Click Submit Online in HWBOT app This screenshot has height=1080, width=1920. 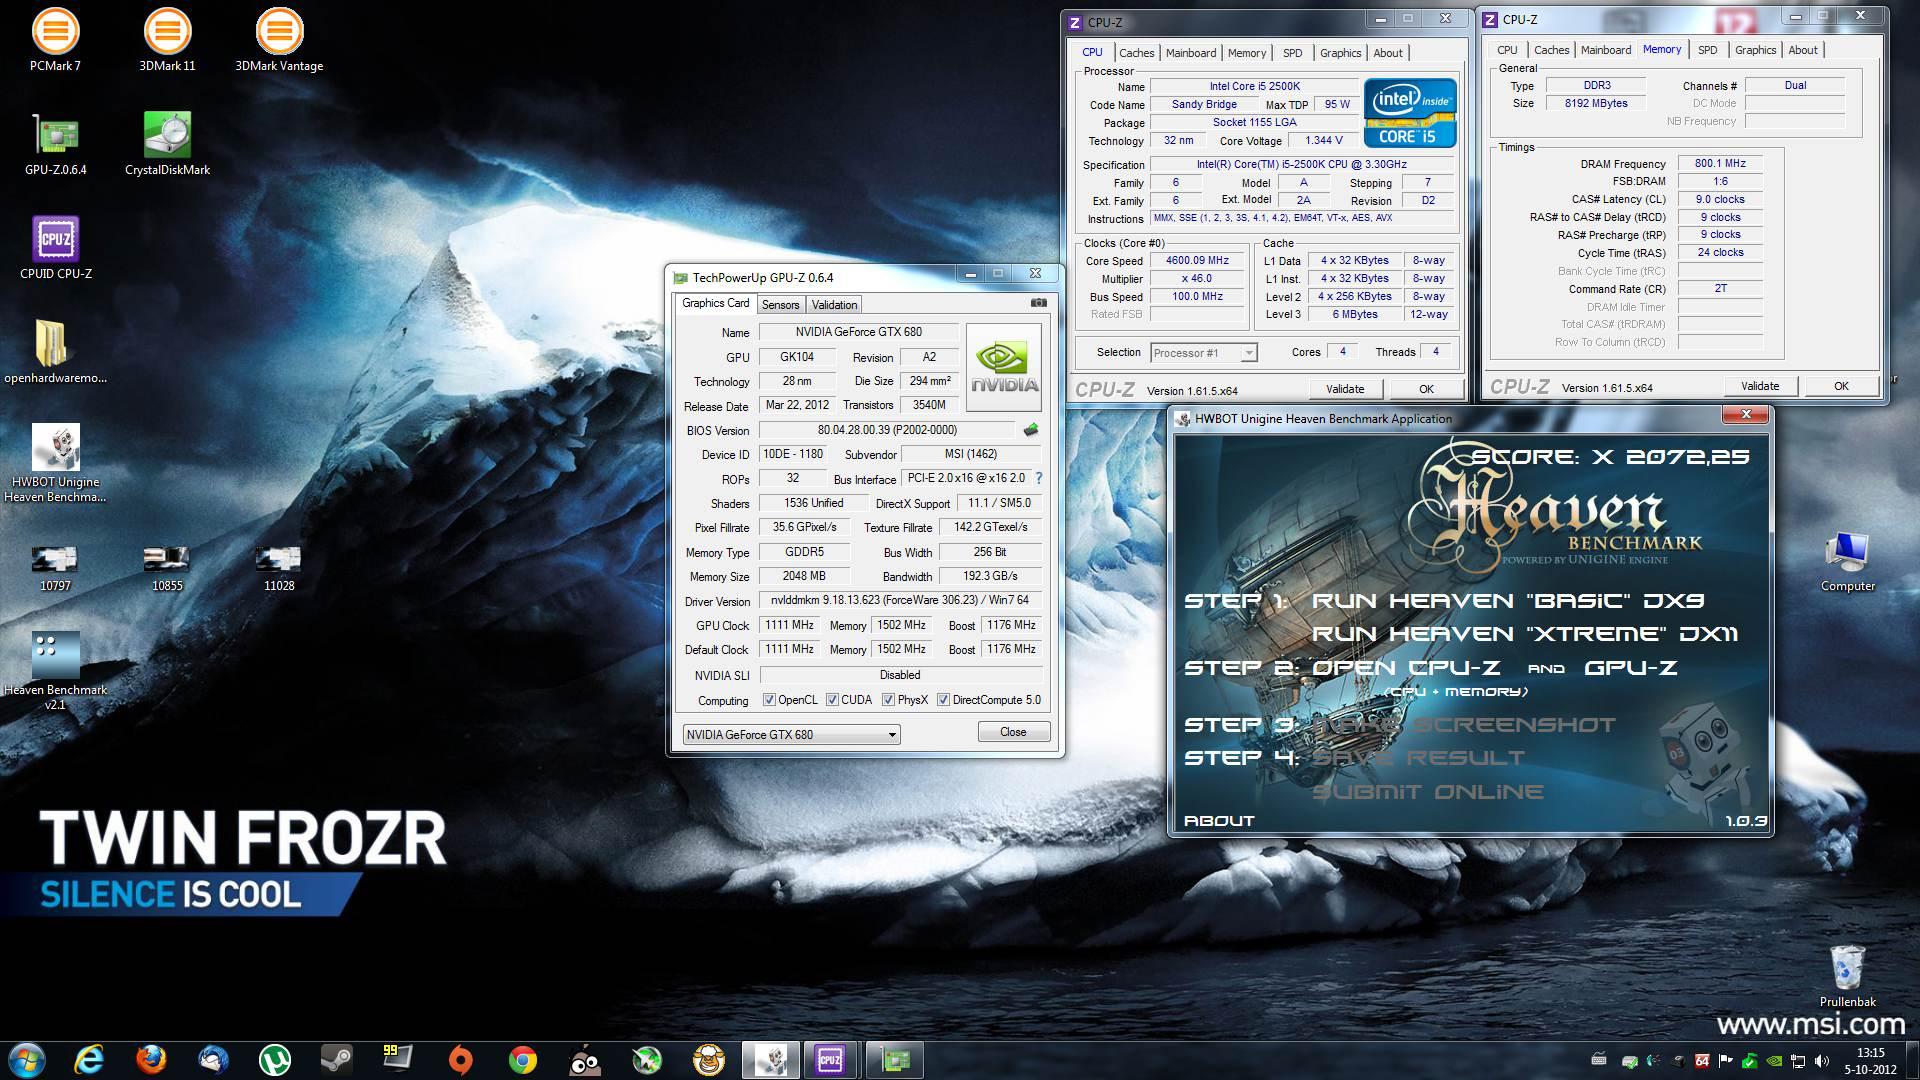tap(1428, 792)
